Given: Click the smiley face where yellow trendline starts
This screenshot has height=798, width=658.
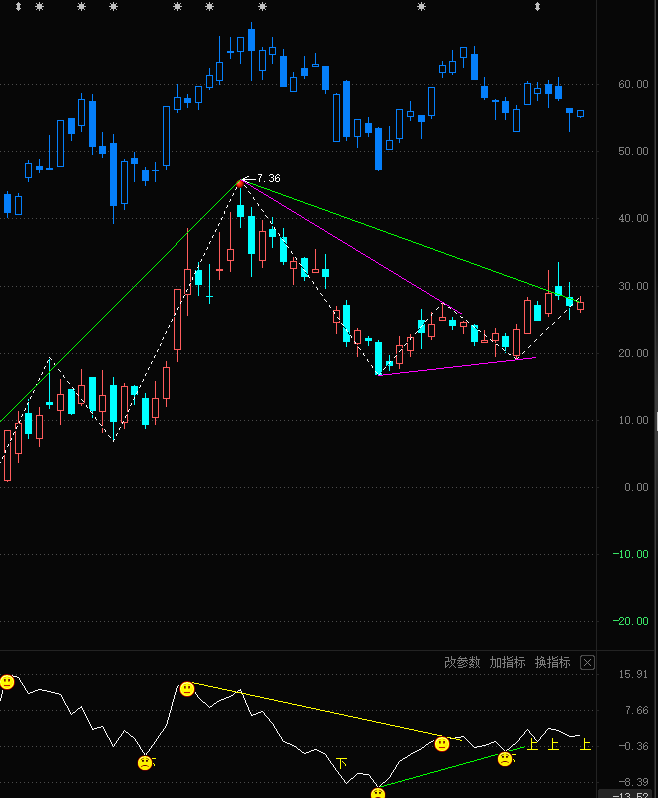Looking at the screenshot, I should click(187, 689).
